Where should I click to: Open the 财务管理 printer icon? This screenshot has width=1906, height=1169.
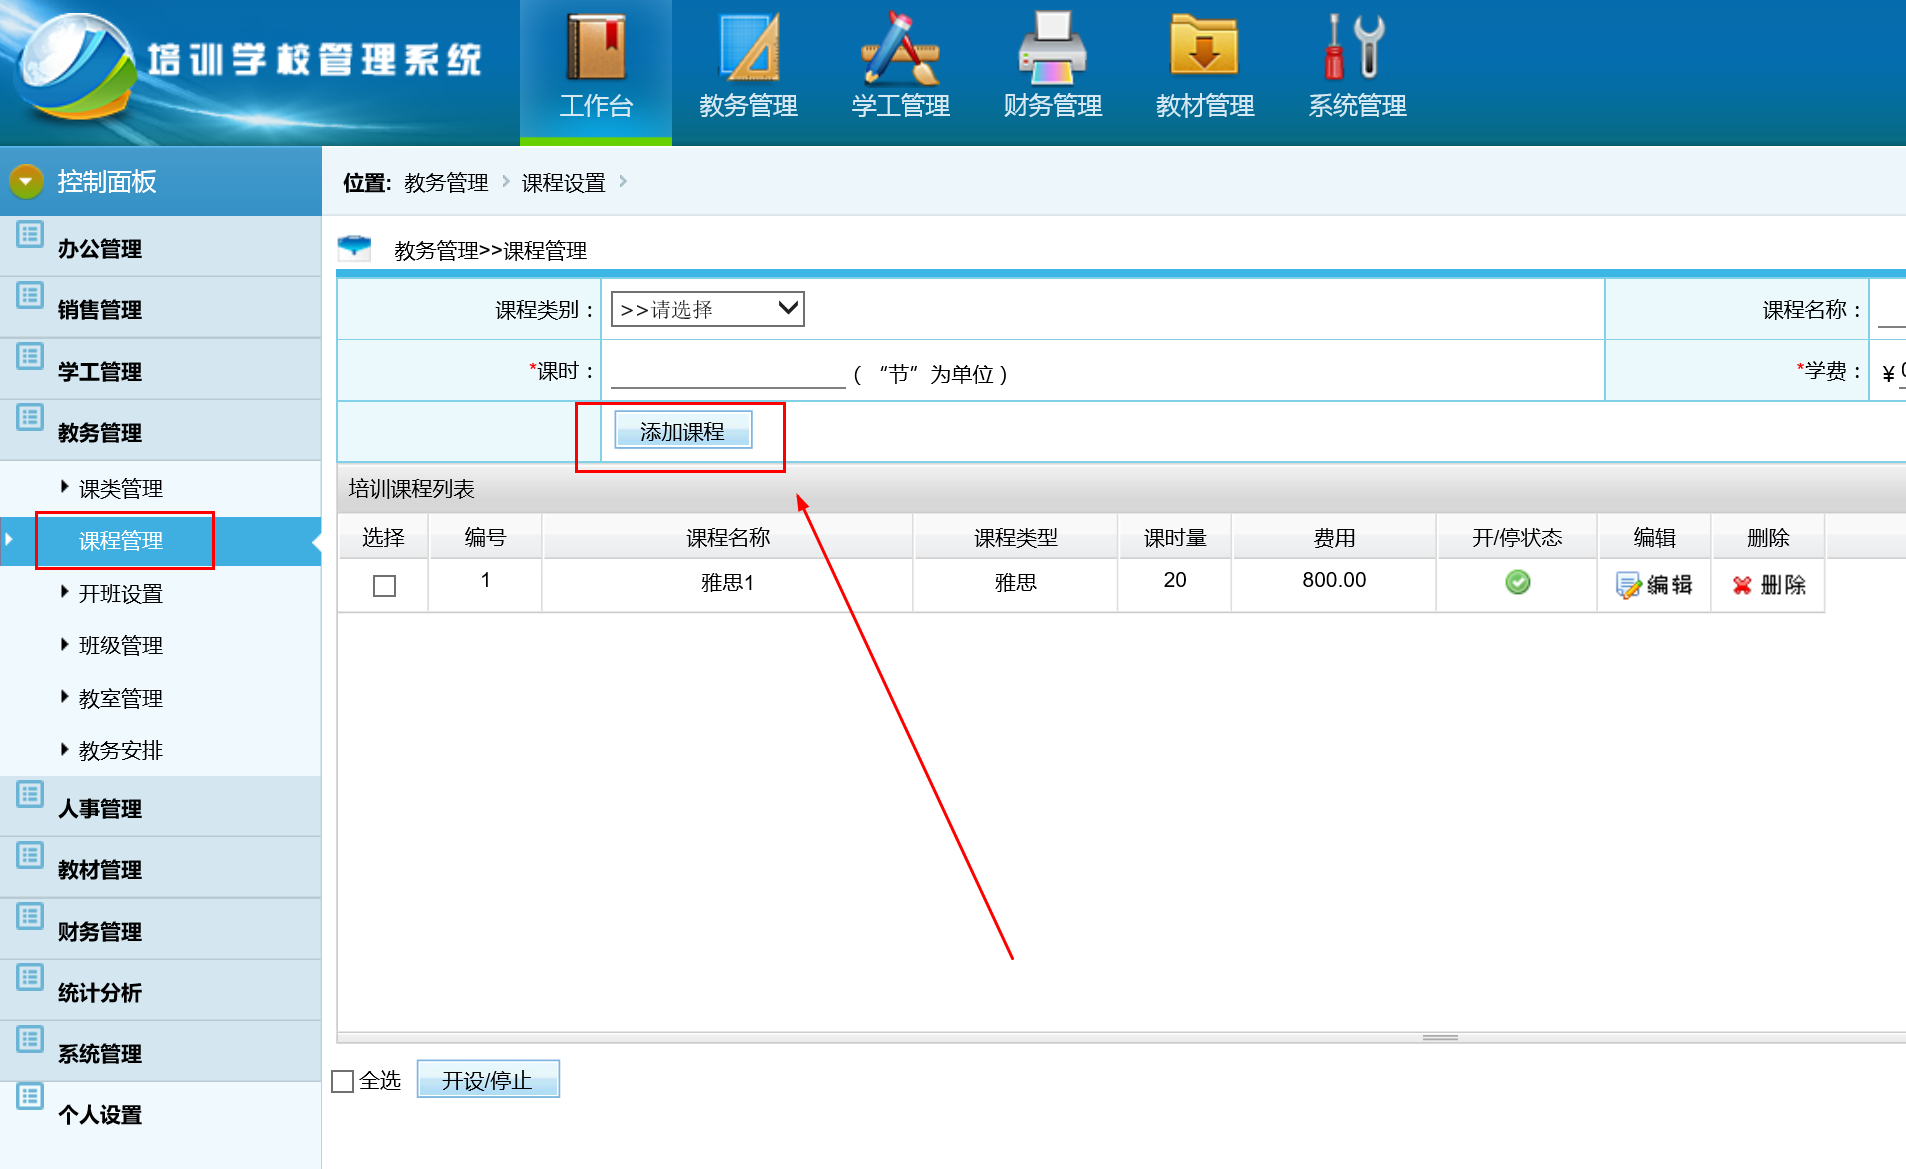[1052, 48]
